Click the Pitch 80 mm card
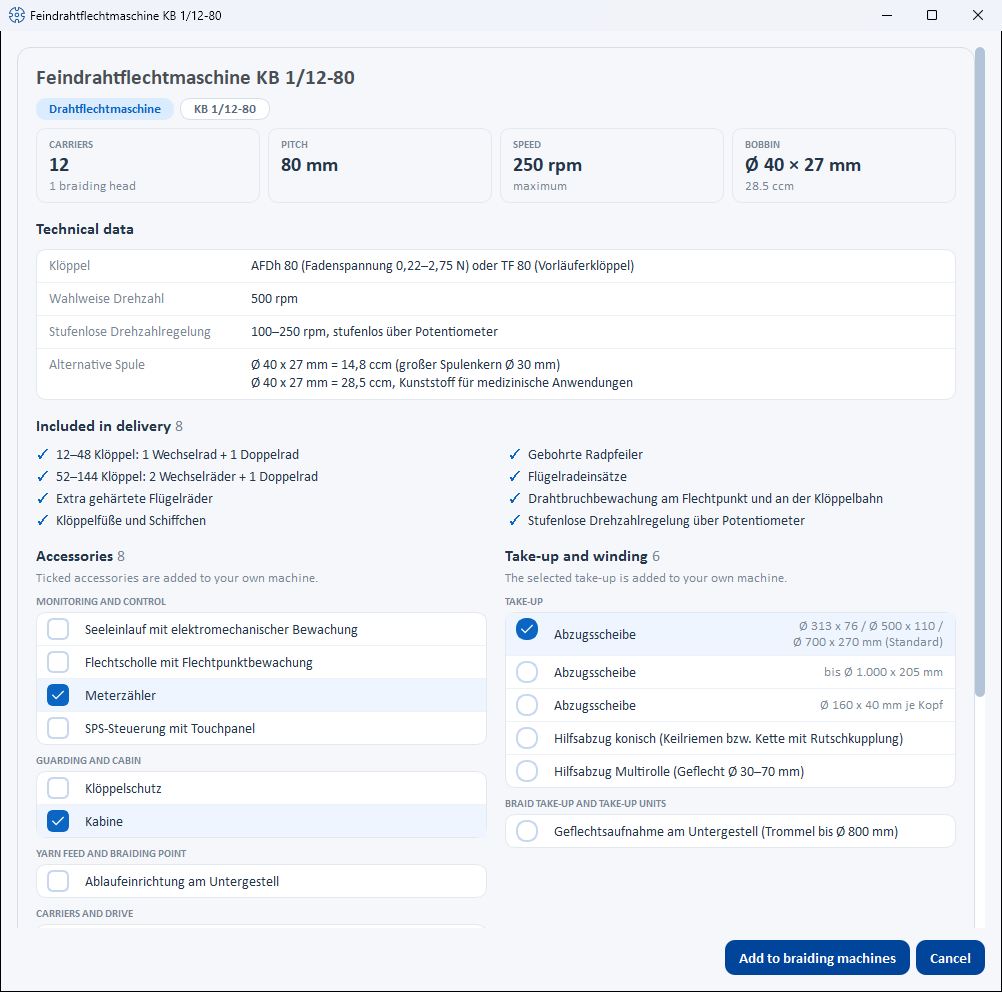Screen dimensions: 1002x992 pyautogui.click(x=380, y=166)
